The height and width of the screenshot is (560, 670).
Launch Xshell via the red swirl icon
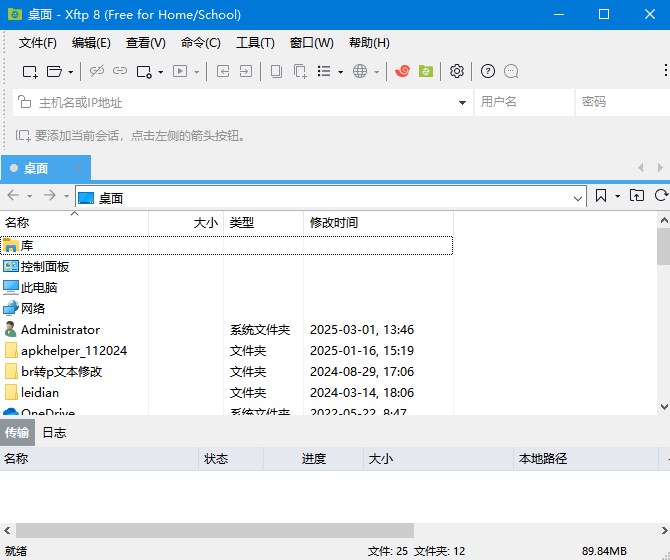tap(402, 71)
